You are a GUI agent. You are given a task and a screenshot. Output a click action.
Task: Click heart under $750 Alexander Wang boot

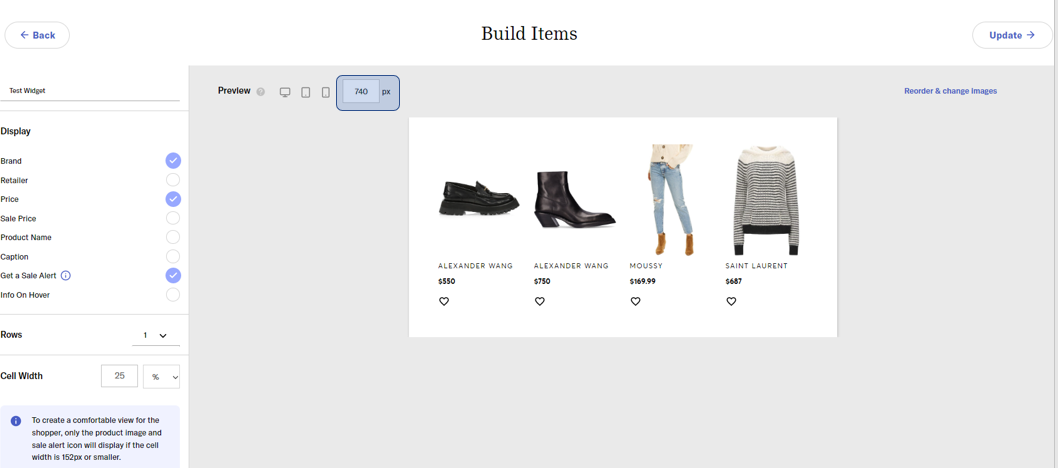point(540,301)
